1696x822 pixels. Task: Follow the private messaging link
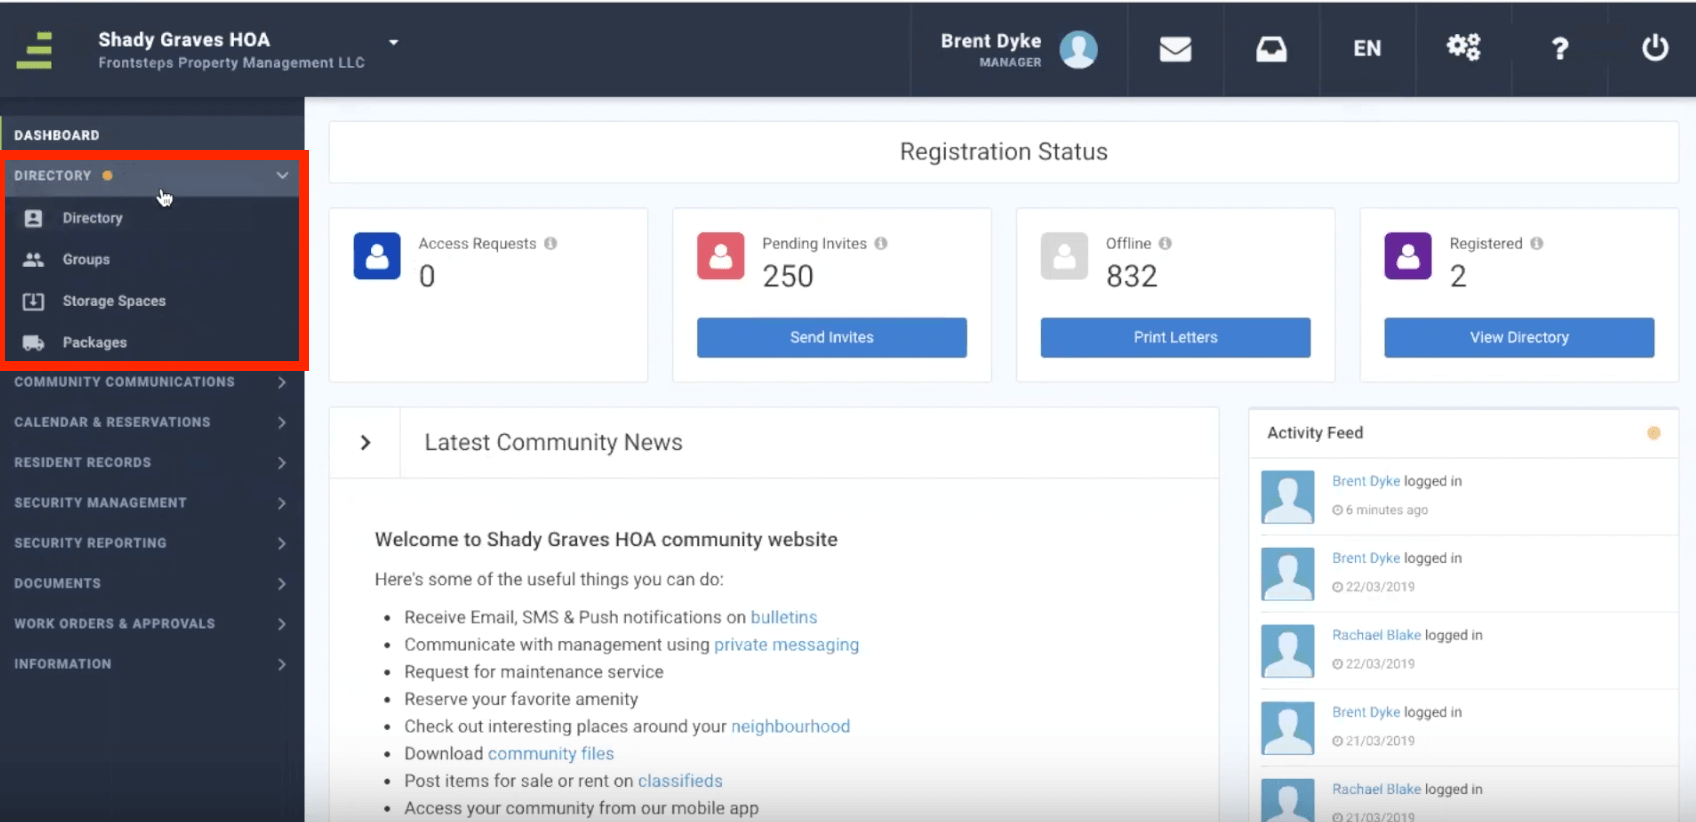tap(786, 645)
